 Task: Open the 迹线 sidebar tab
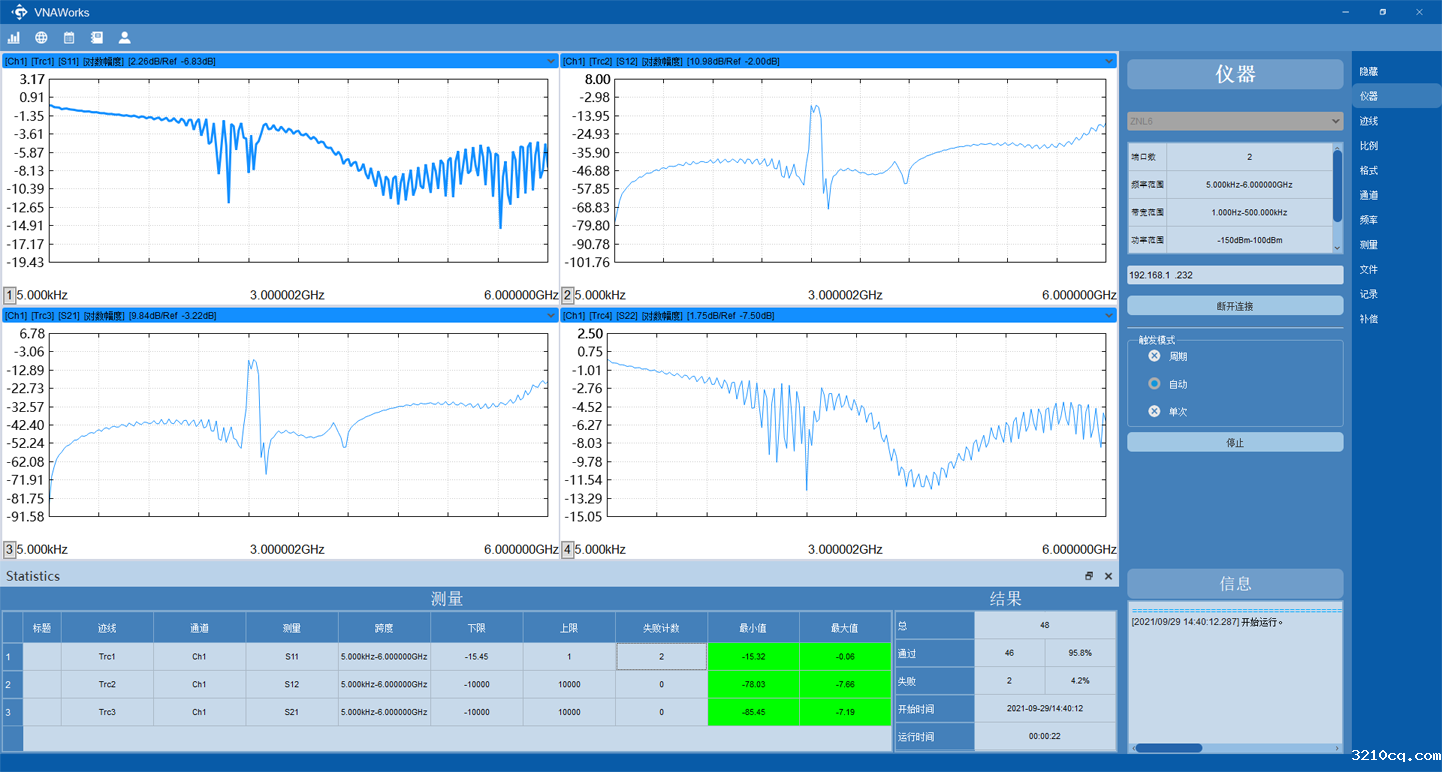click(1369, 121)
